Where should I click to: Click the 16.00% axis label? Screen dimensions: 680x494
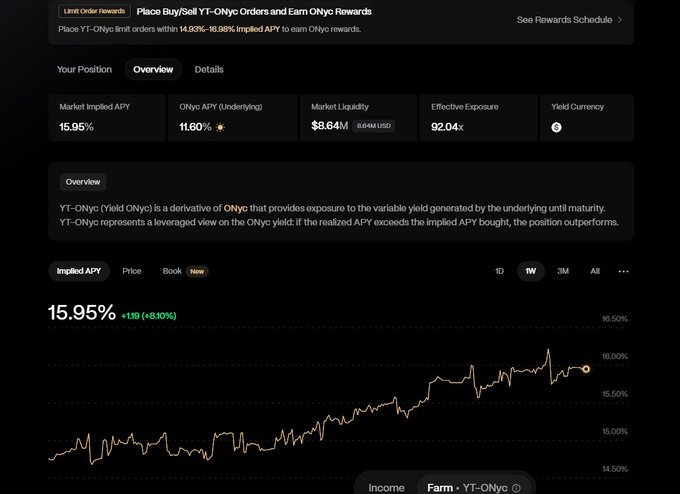[x=615, y=356]
